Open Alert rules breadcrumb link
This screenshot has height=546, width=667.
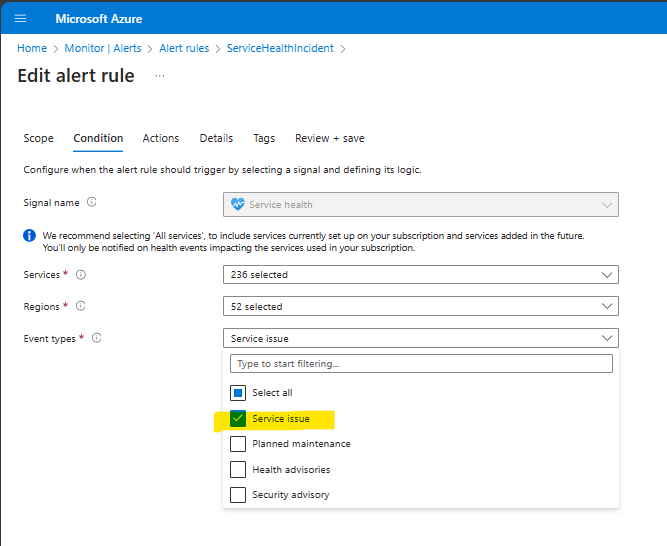(x=184, y=48)
